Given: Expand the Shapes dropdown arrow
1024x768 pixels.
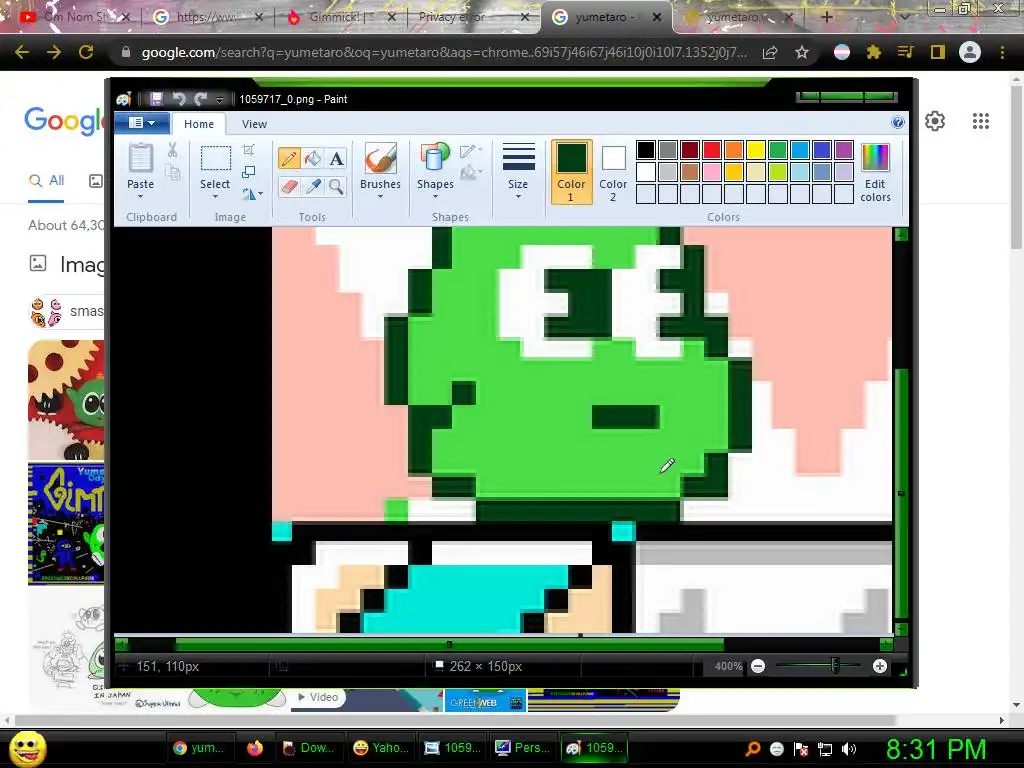Looking at the screenshot, I should pyautogui.click(x=435, y=197).
